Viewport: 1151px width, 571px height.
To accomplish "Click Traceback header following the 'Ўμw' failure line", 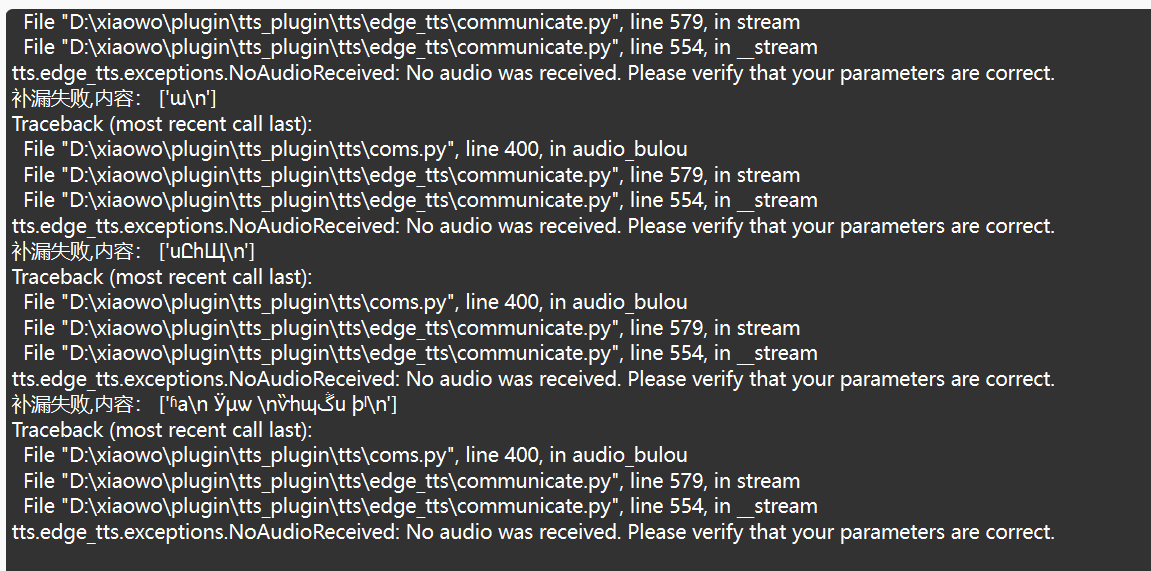I will click(x=162, y=429).
